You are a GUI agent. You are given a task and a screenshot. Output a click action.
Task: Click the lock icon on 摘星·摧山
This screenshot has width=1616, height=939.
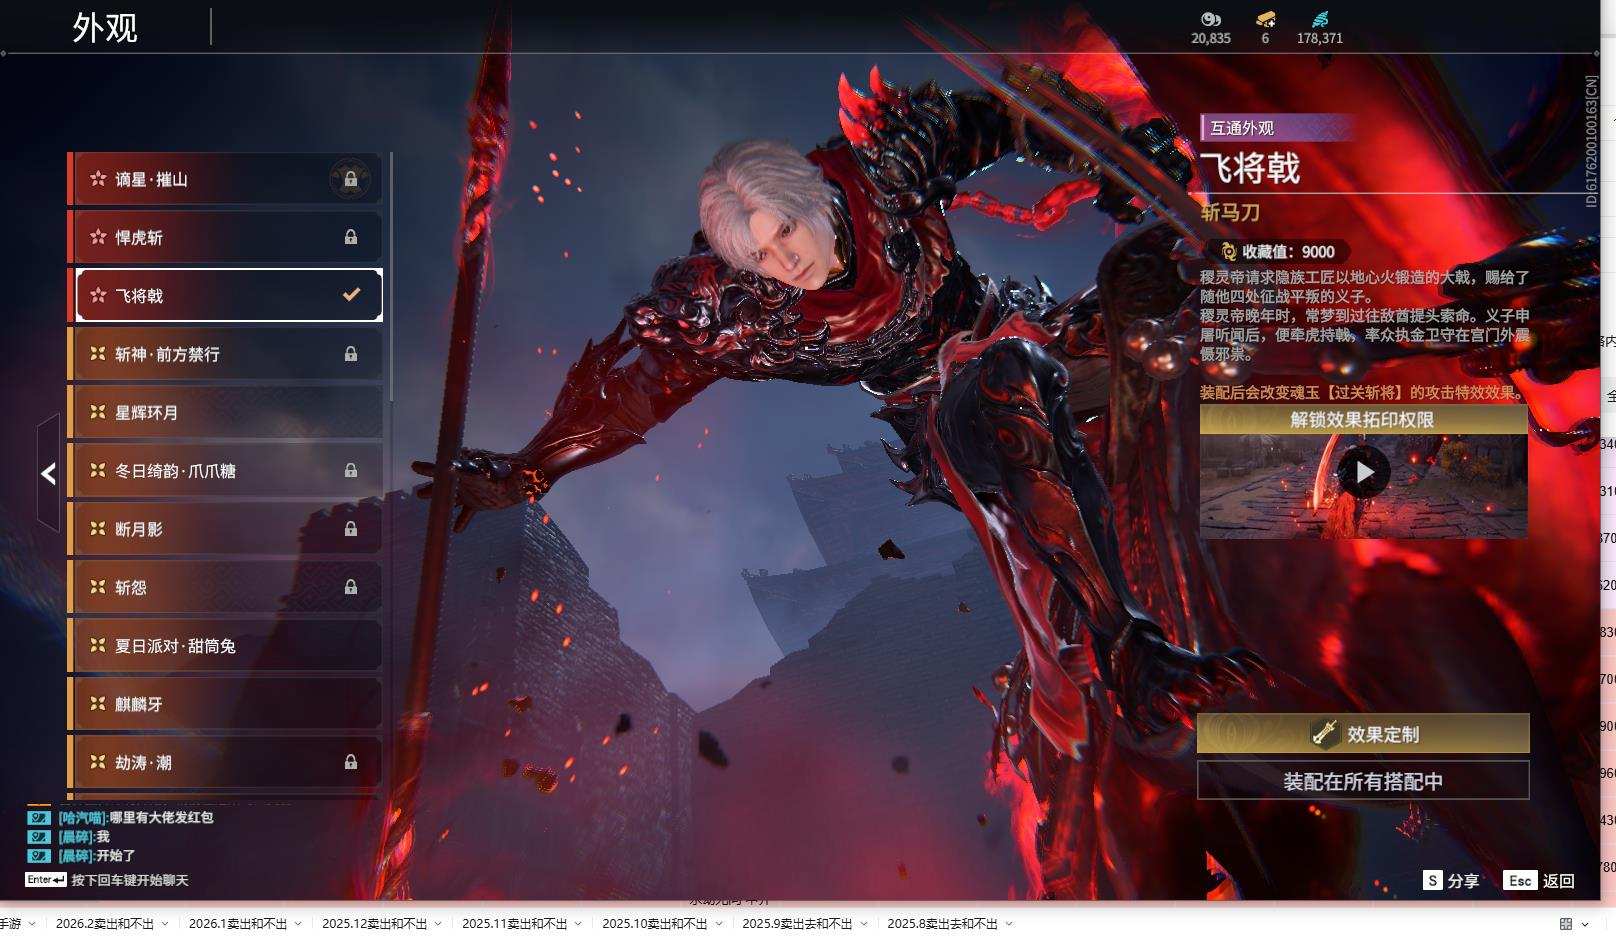coord(351,179)
